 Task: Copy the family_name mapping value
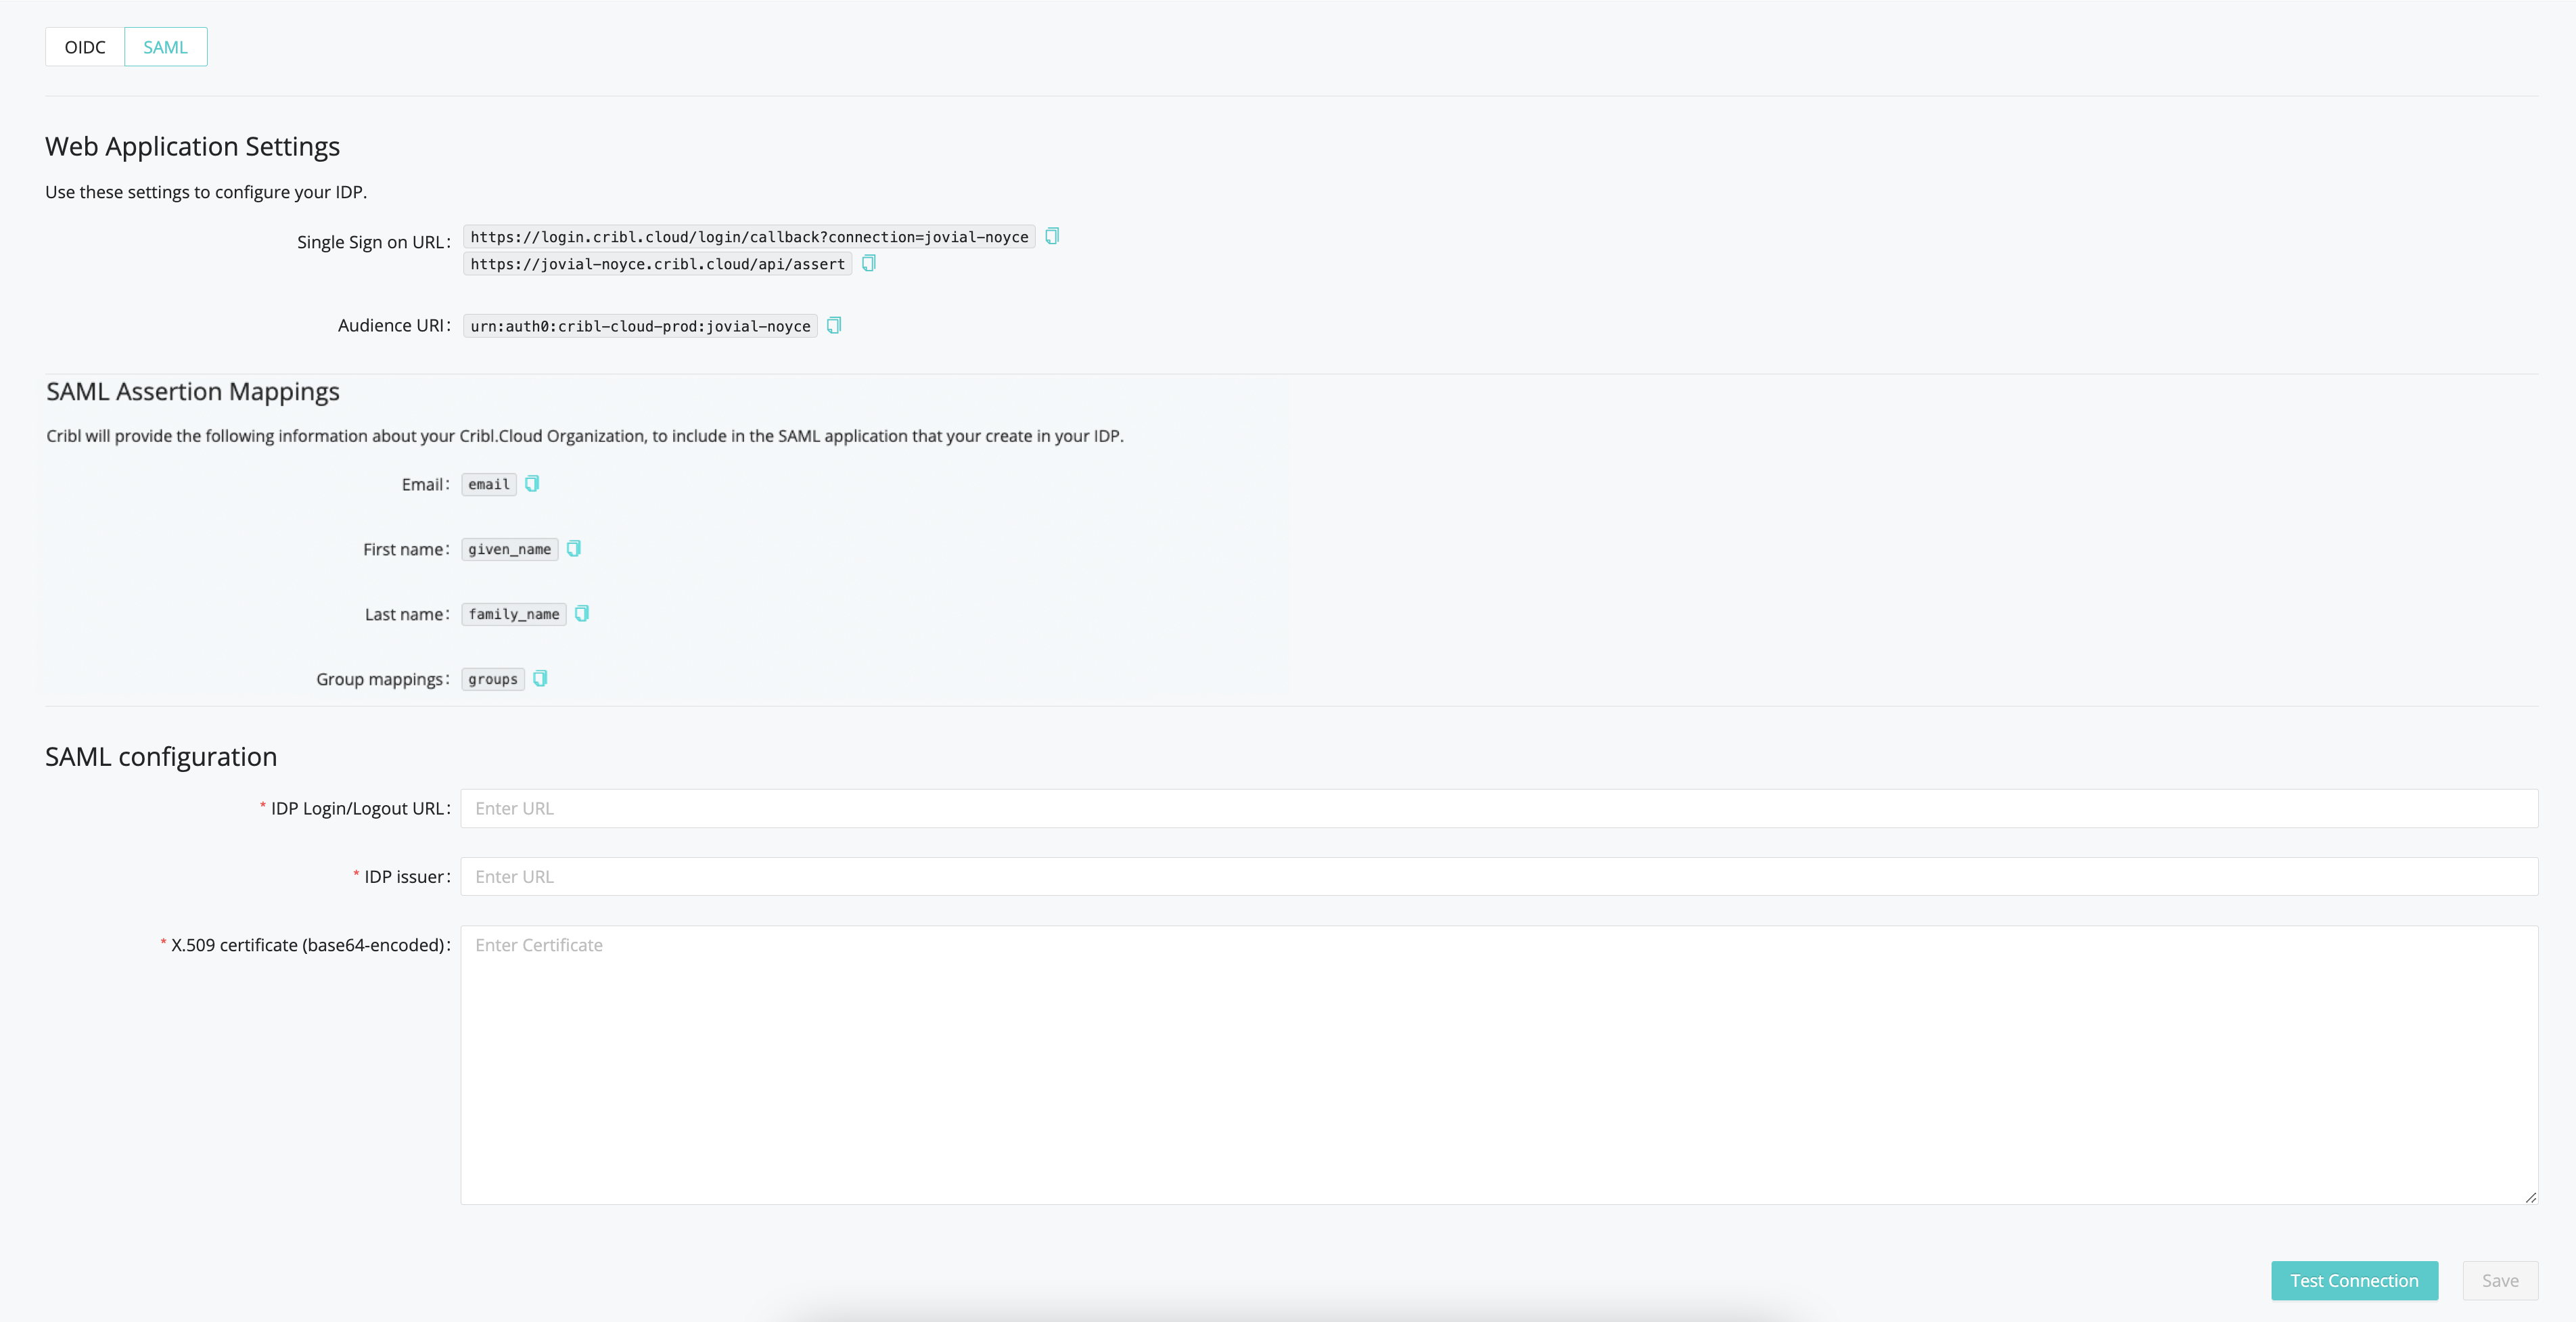click(x=582, y=614)
